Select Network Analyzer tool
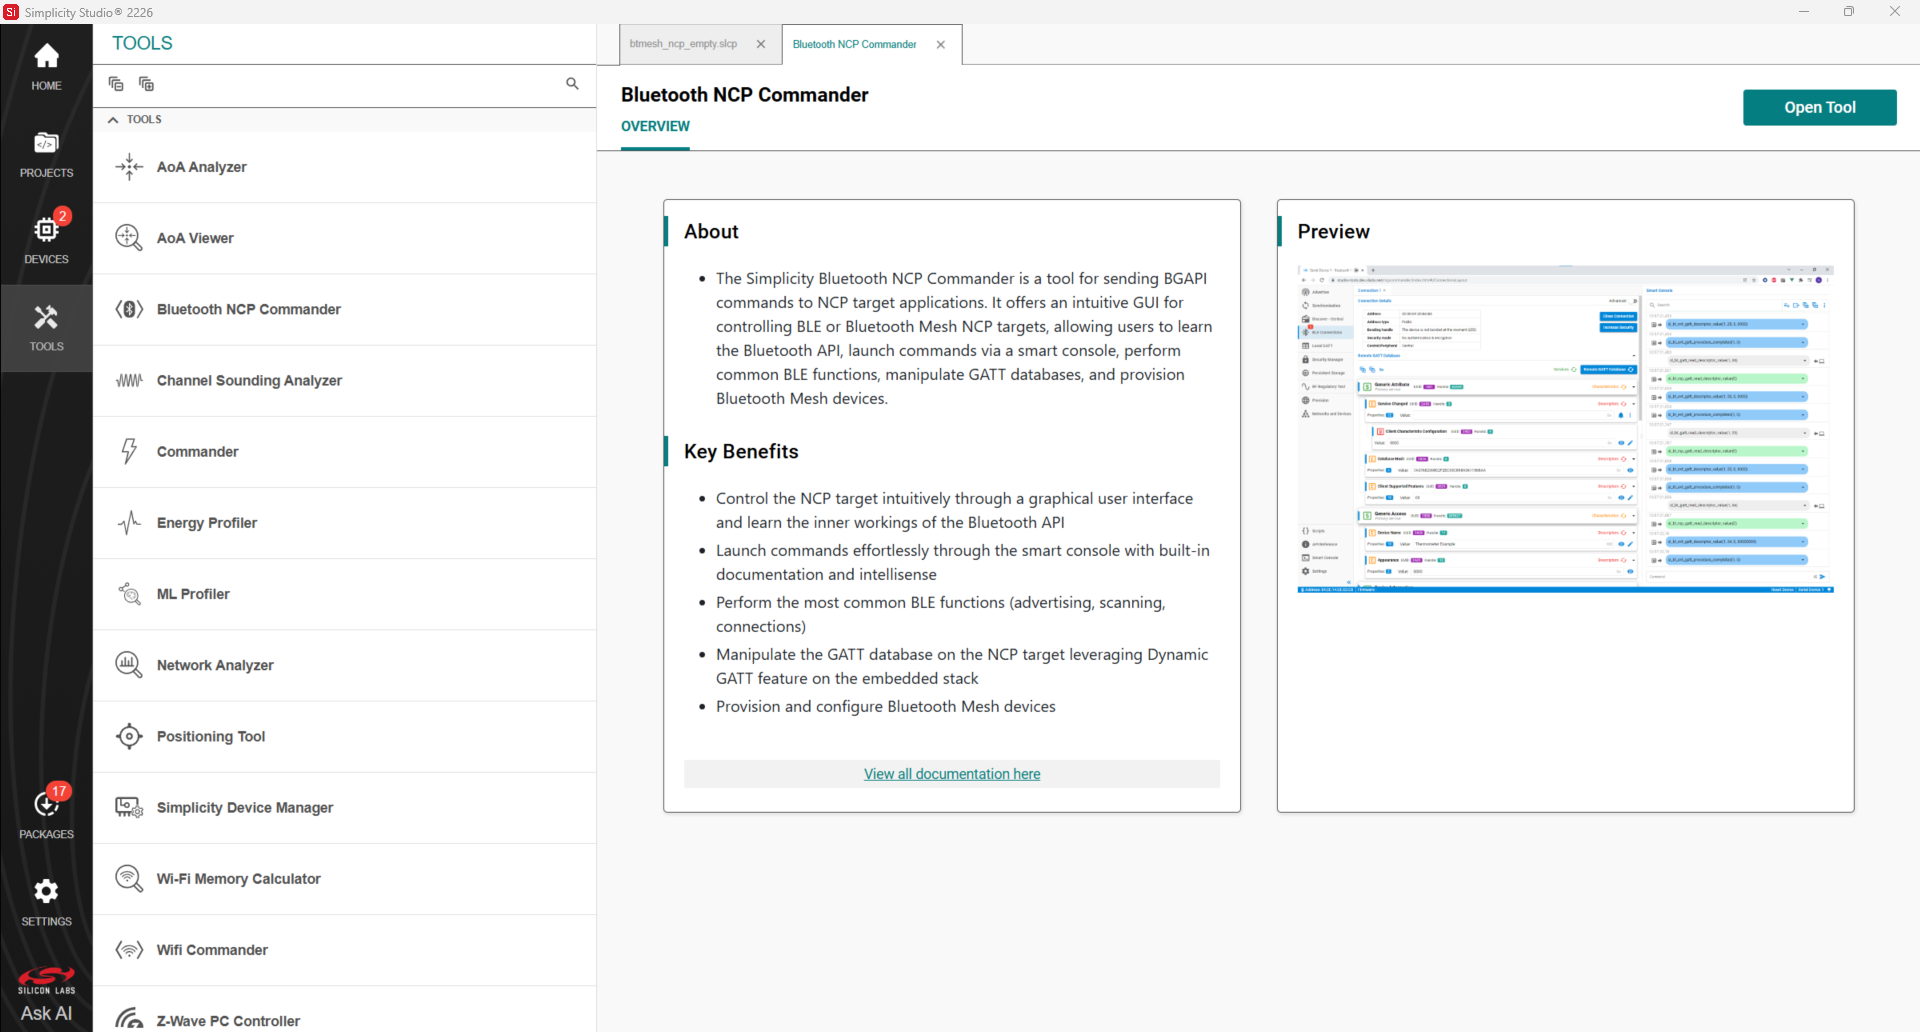Screen dimensions: 1920x1032 pyautogui.click(x=344, y=665)
